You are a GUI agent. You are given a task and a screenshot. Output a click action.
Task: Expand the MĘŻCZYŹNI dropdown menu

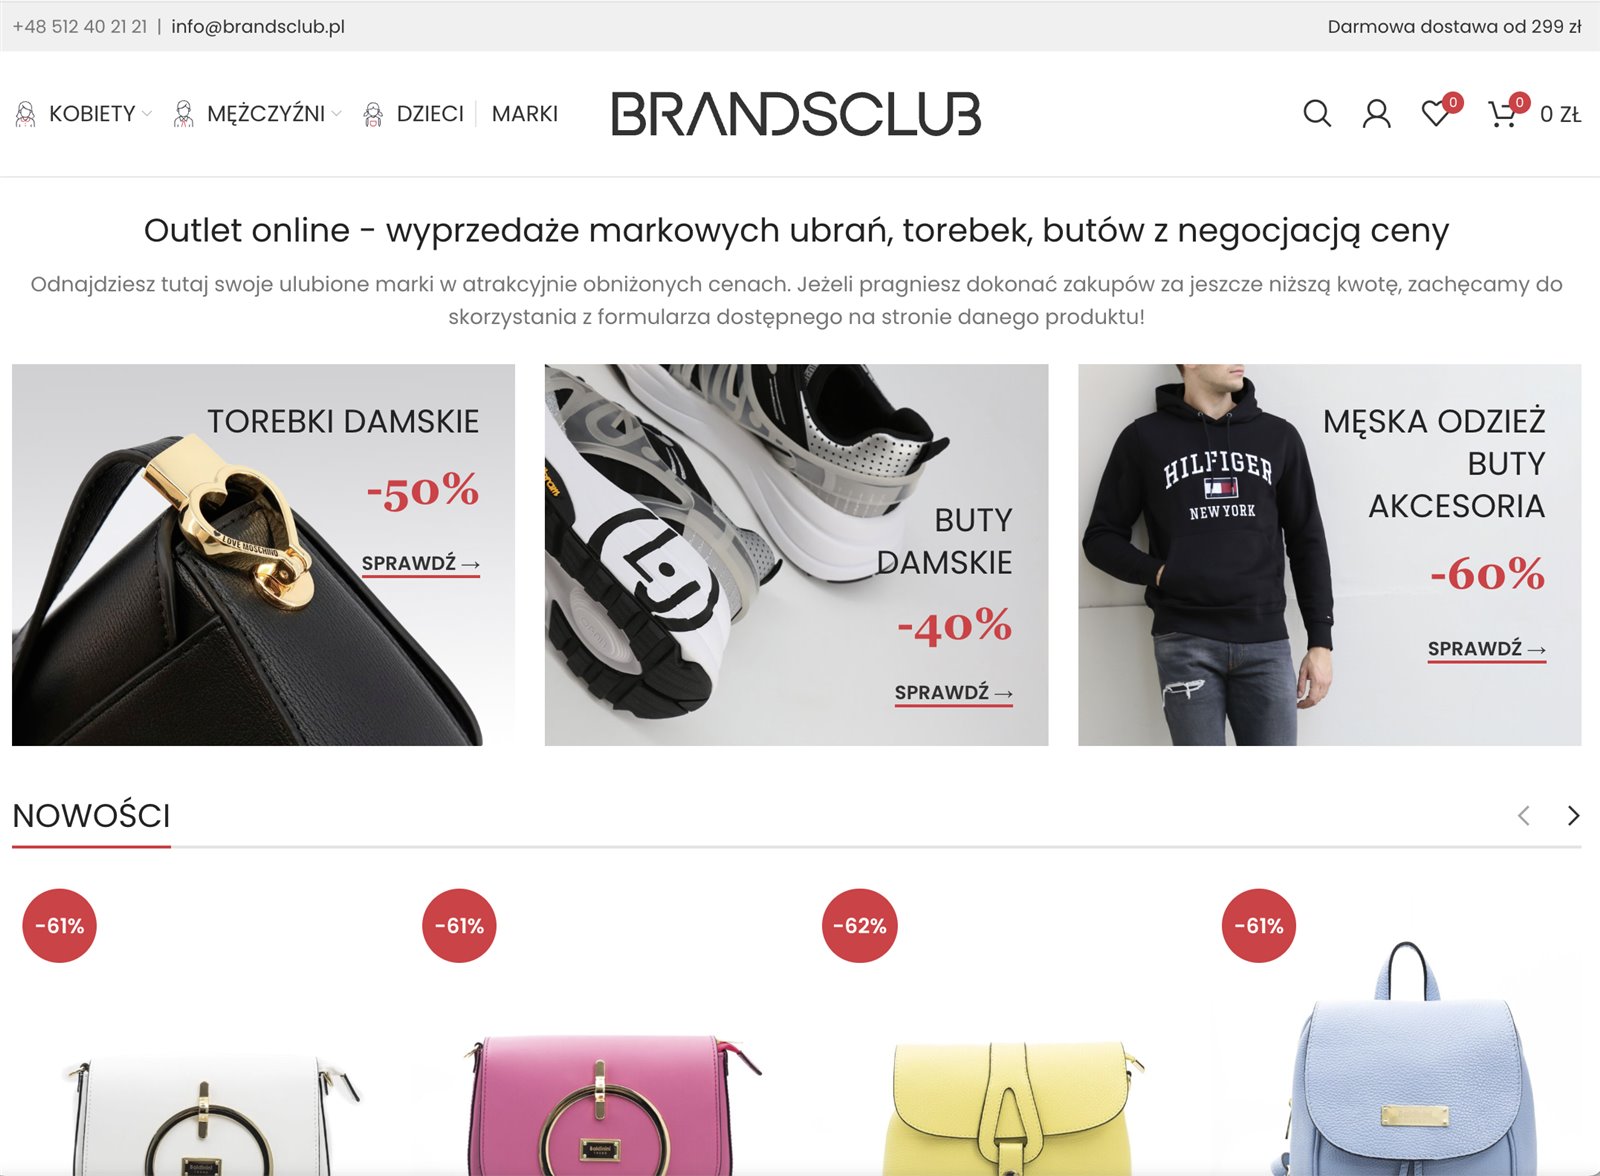coord(274,114)
